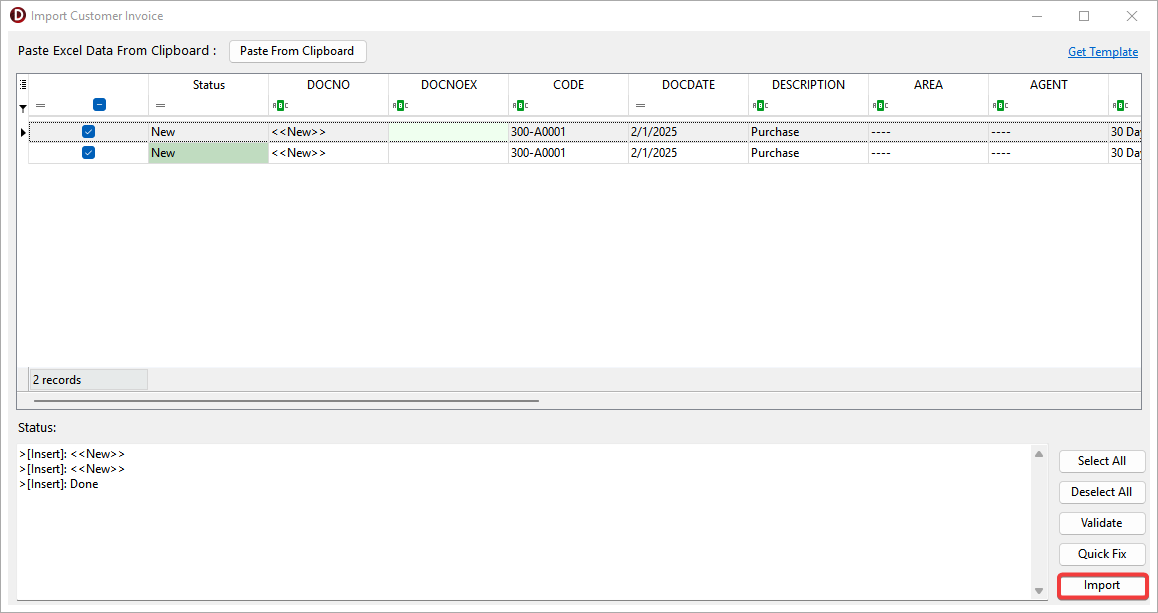This screenshot has width=1158, height=613.
Task: Click Paste From Clipboard button
Action: [x=297, y=51]
